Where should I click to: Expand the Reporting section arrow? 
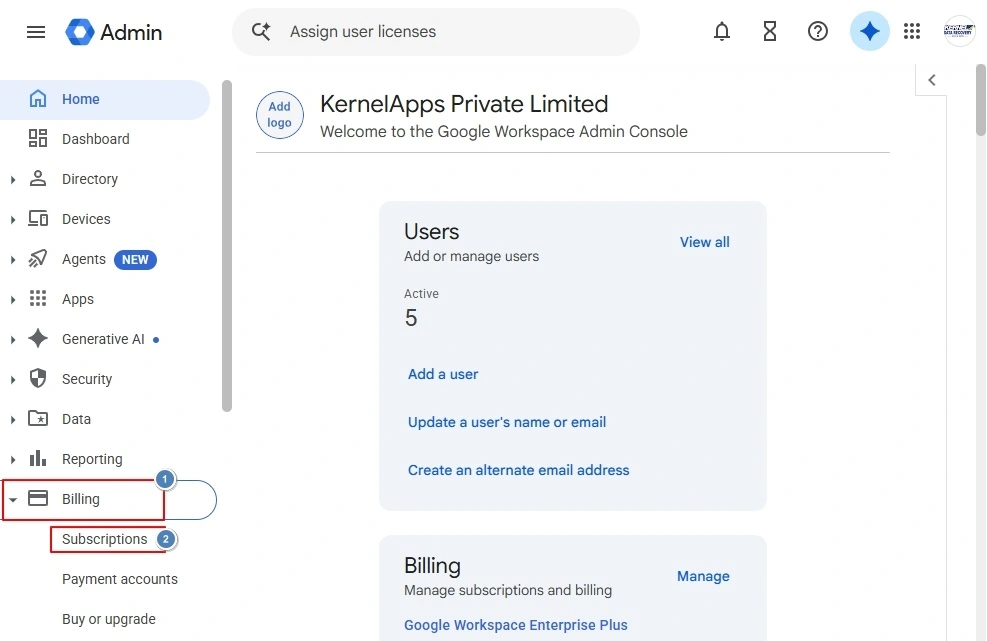tap(13, 460)
